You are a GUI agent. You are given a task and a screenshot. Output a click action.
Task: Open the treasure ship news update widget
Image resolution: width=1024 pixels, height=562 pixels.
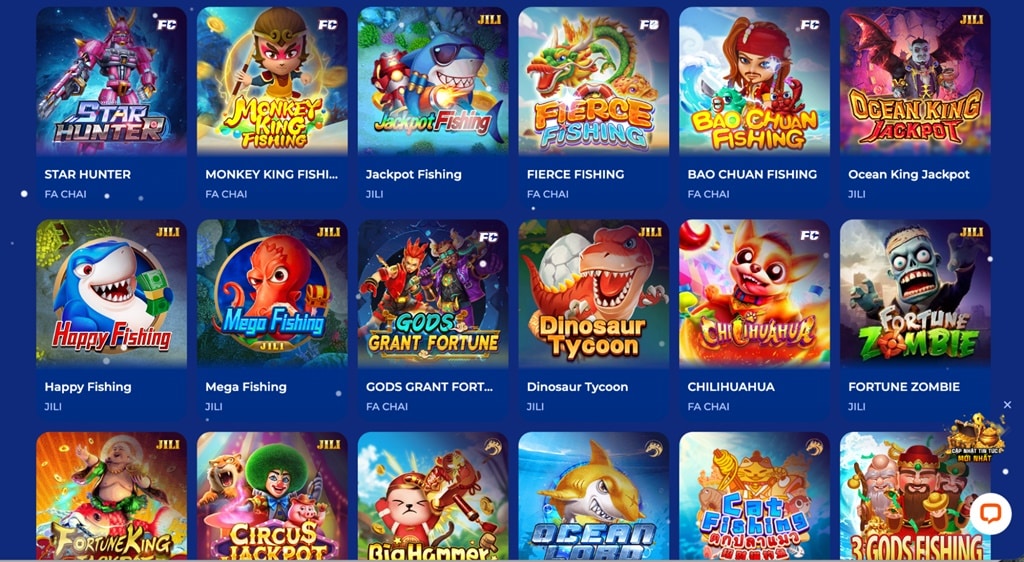coord(976,439)
